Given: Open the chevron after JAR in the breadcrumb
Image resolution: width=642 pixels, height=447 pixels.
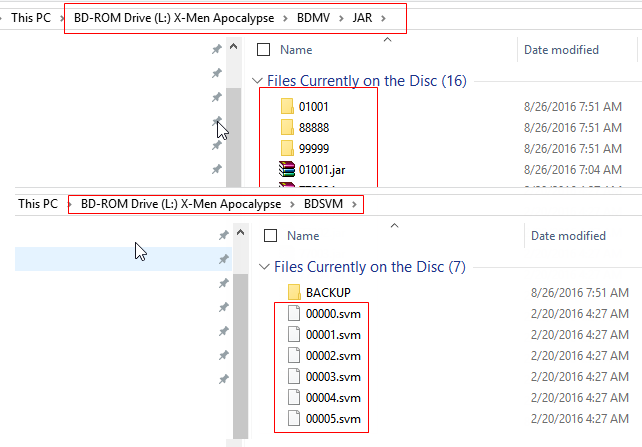Looking at the screenshot, I should coord(383,18).
